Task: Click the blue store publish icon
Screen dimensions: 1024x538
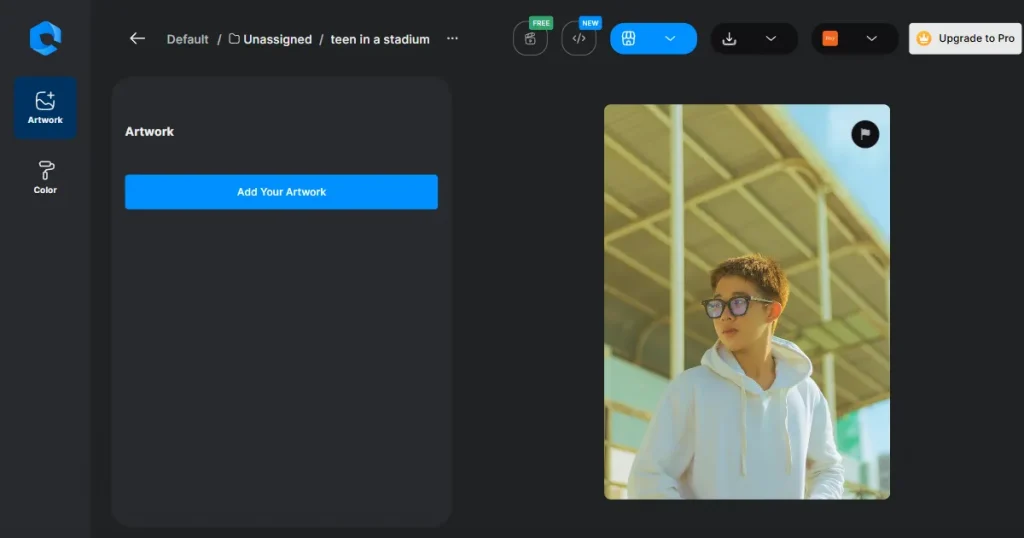Action: [628, 39]
